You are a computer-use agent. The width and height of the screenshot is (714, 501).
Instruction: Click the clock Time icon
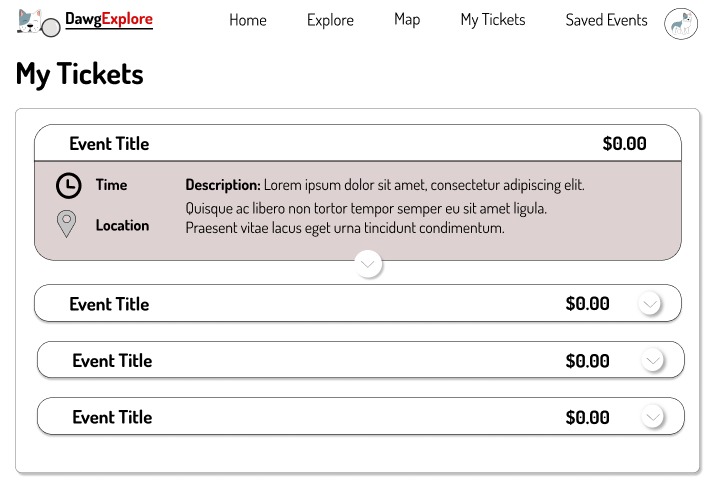coord(68,186)
